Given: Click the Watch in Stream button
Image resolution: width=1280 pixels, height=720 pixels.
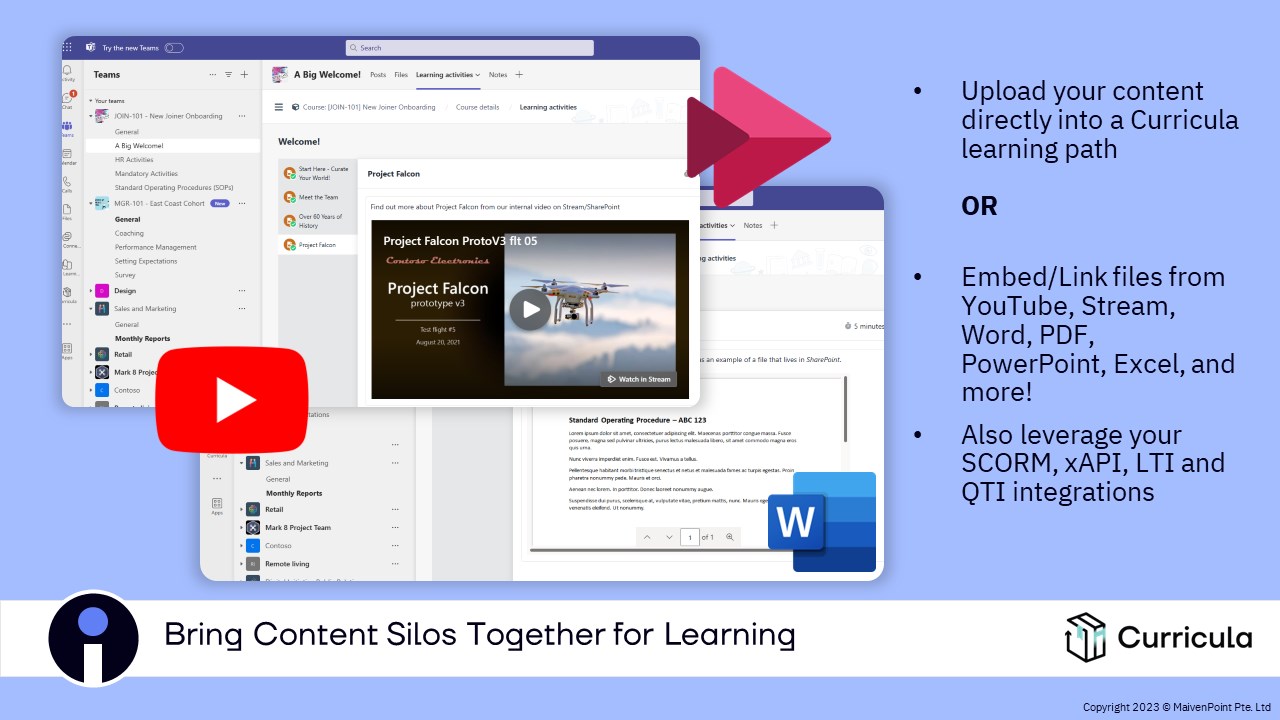Looking at the screenshot, I should click(x=638, y=379).
